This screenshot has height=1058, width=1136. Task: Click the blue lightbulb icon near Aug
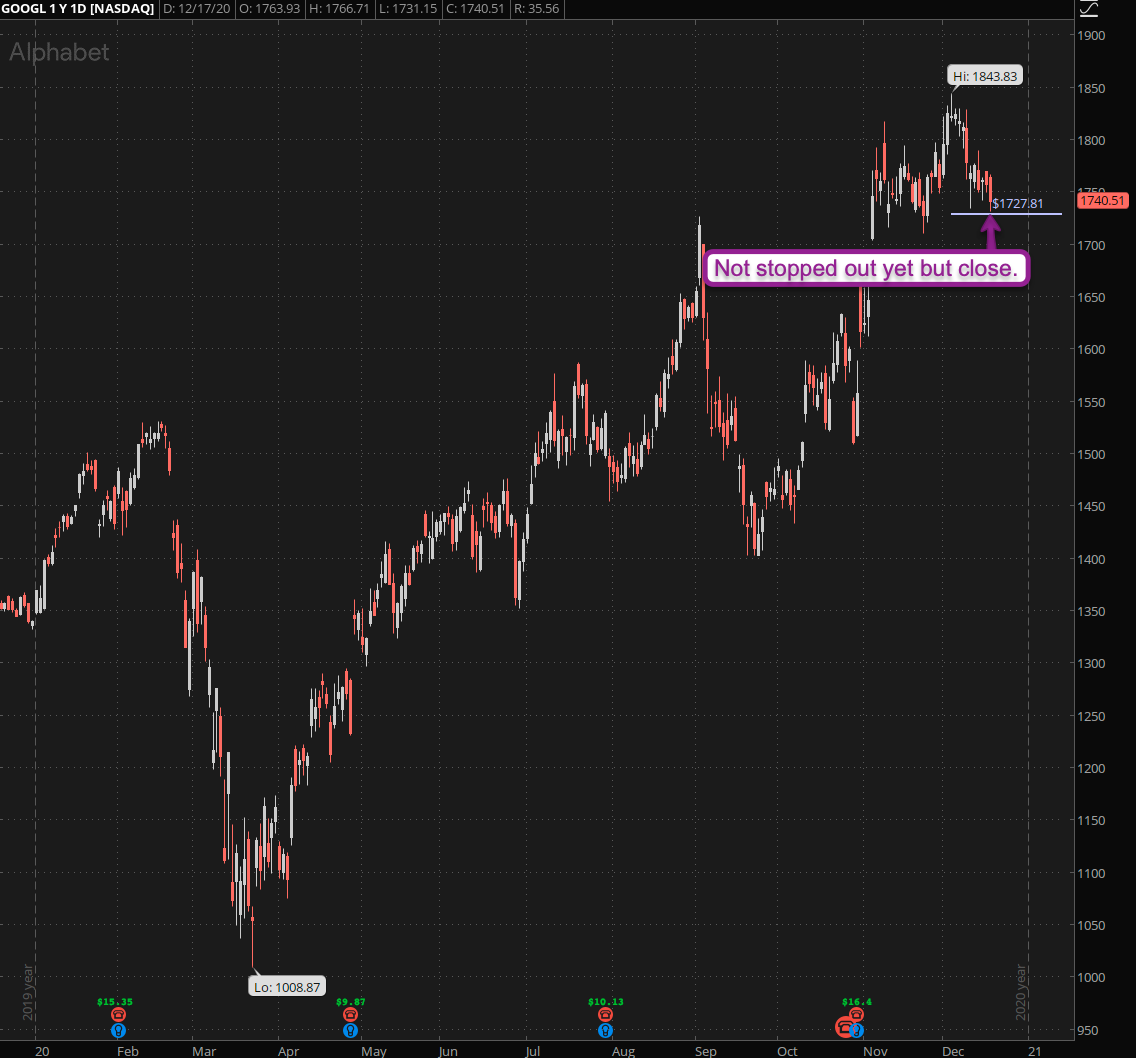[605, 1030]
